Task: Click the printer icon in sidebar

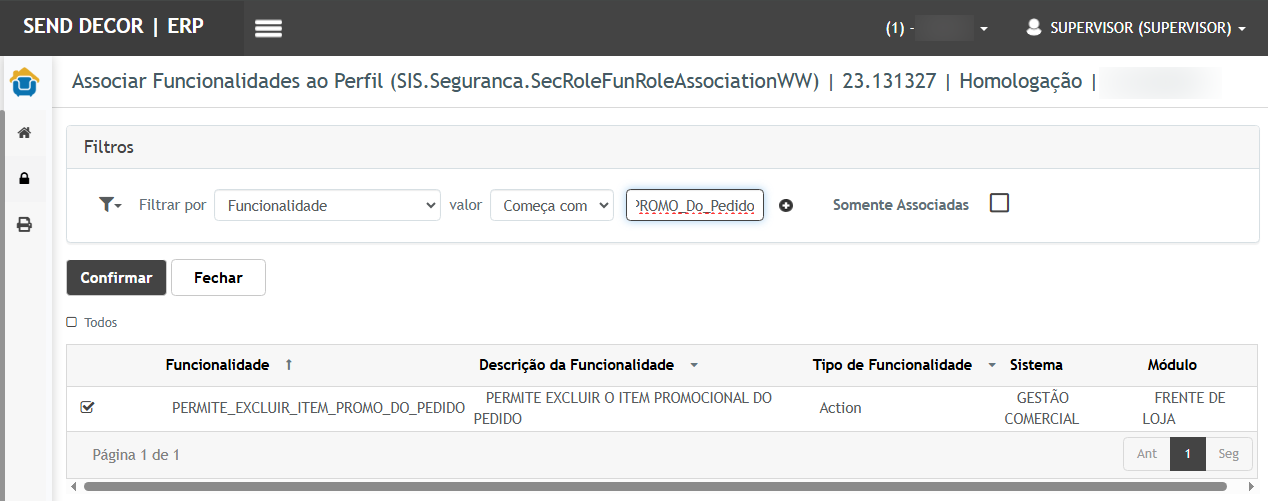Action: [x=25, y=225]
